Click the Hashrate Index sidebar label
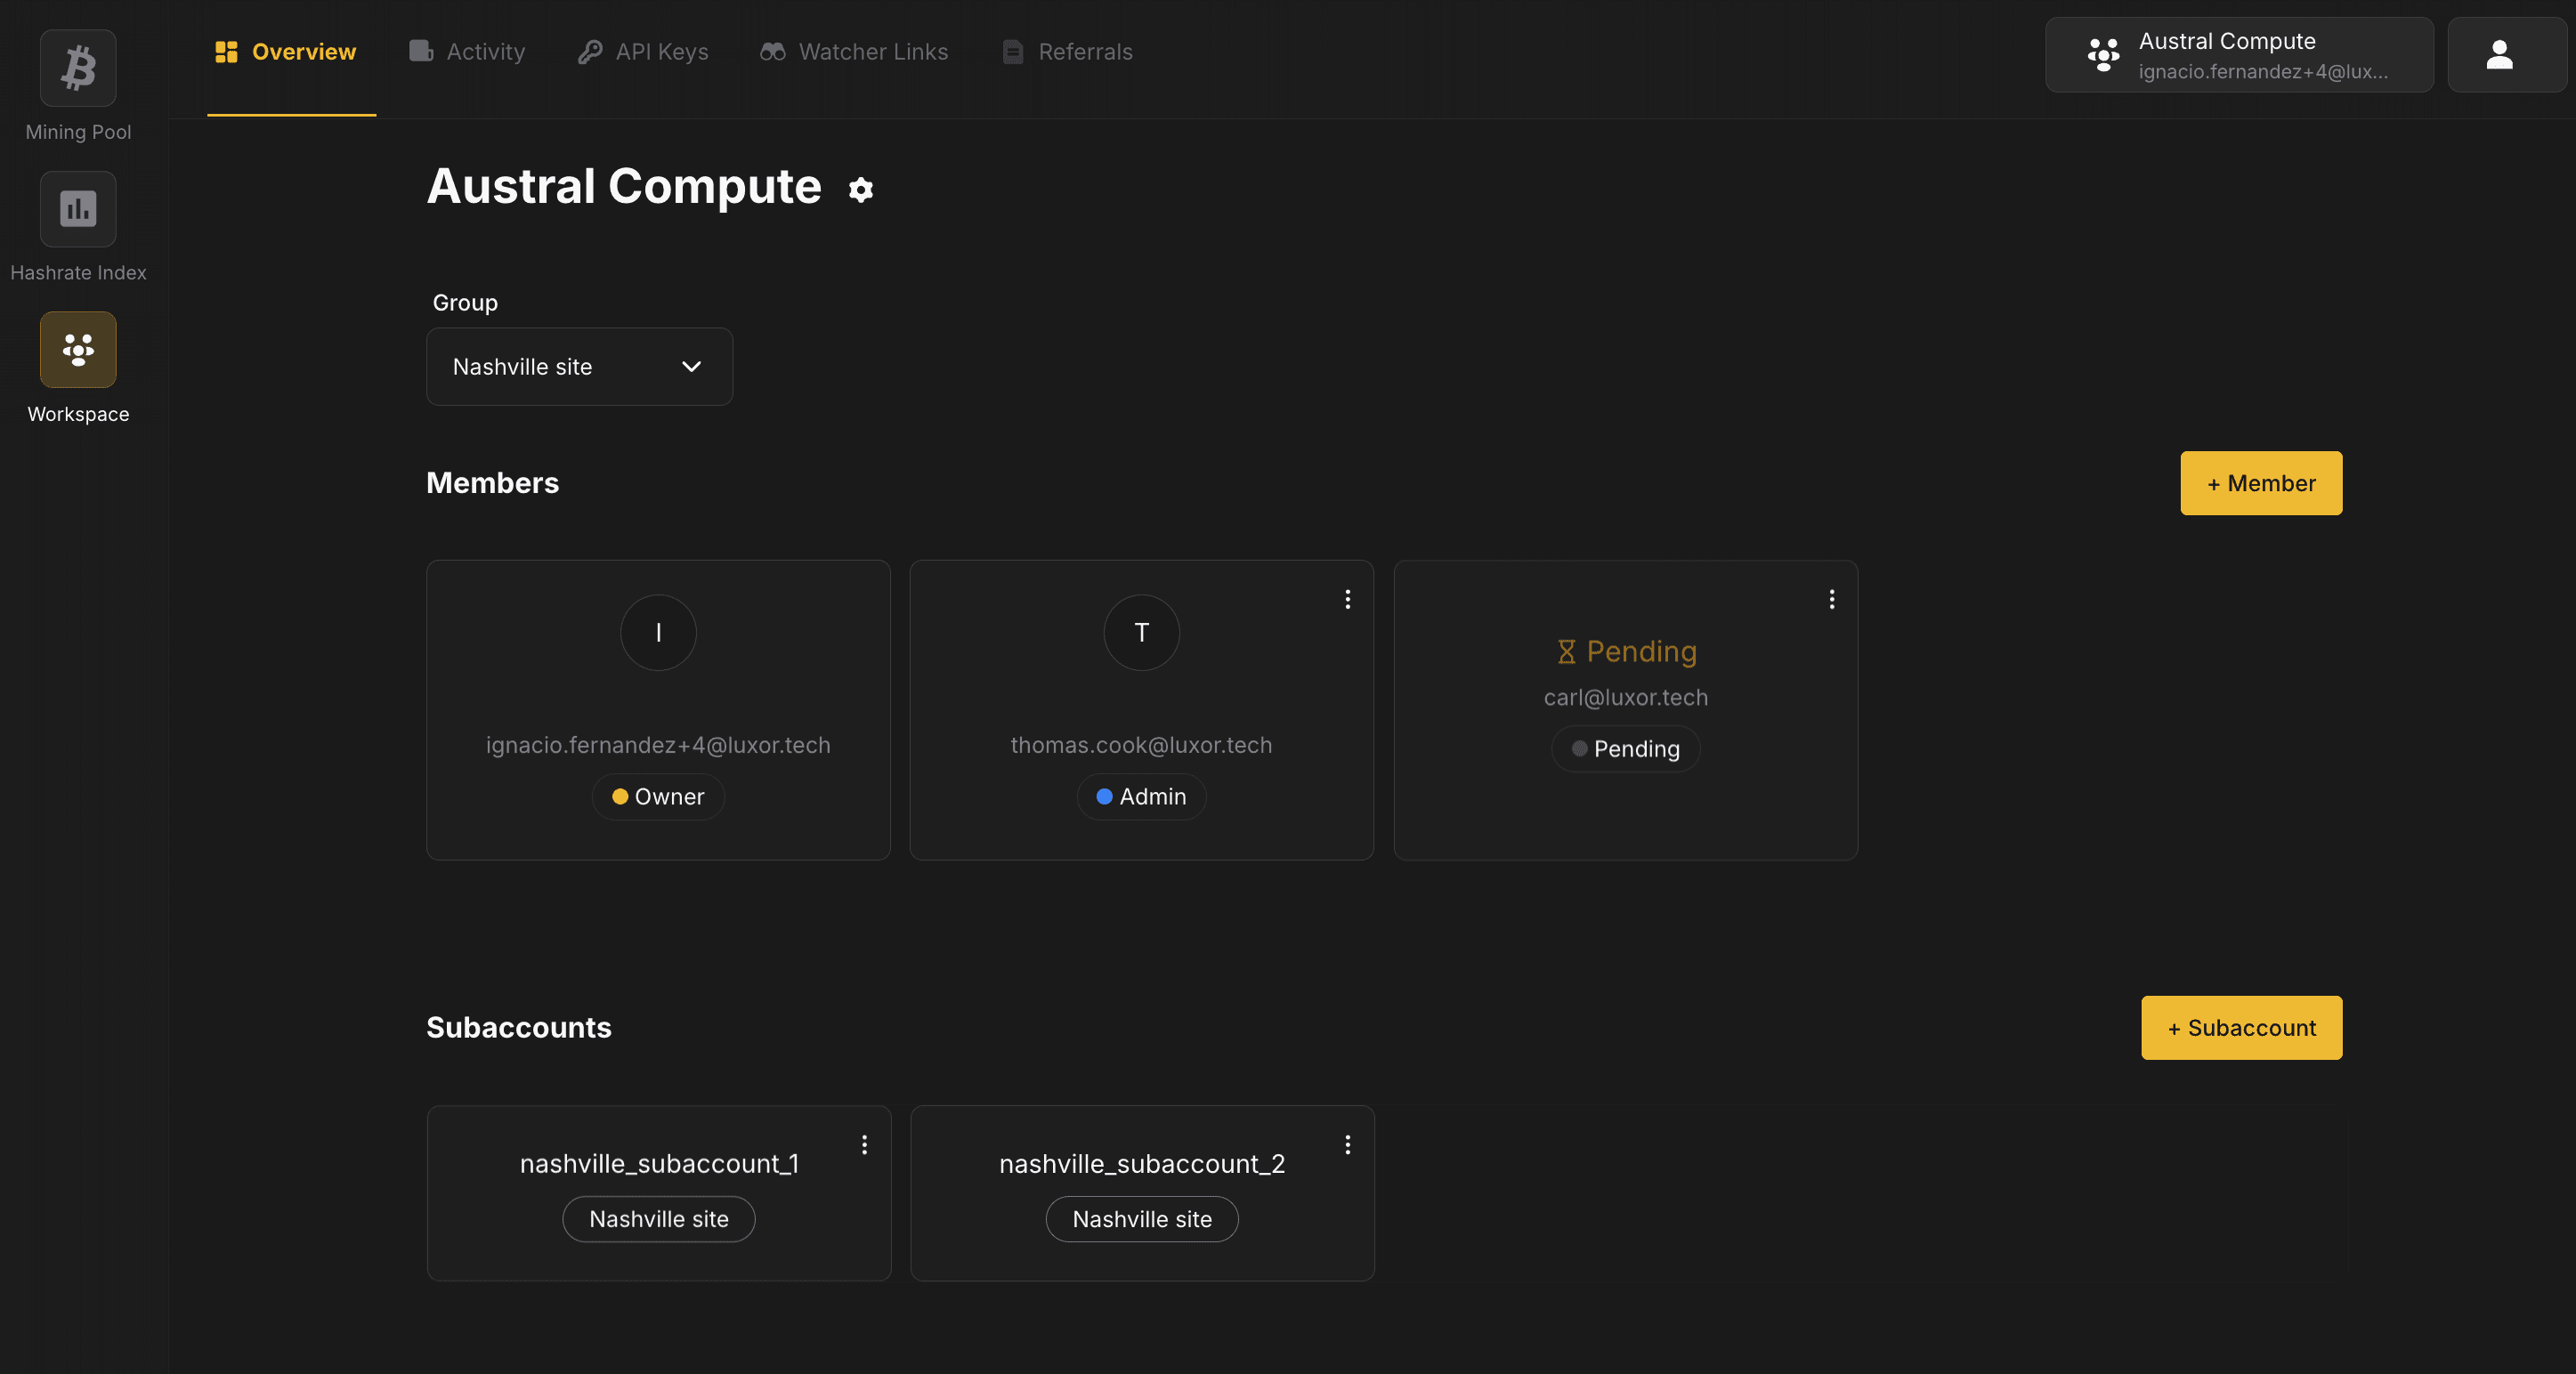 (78, 273)
